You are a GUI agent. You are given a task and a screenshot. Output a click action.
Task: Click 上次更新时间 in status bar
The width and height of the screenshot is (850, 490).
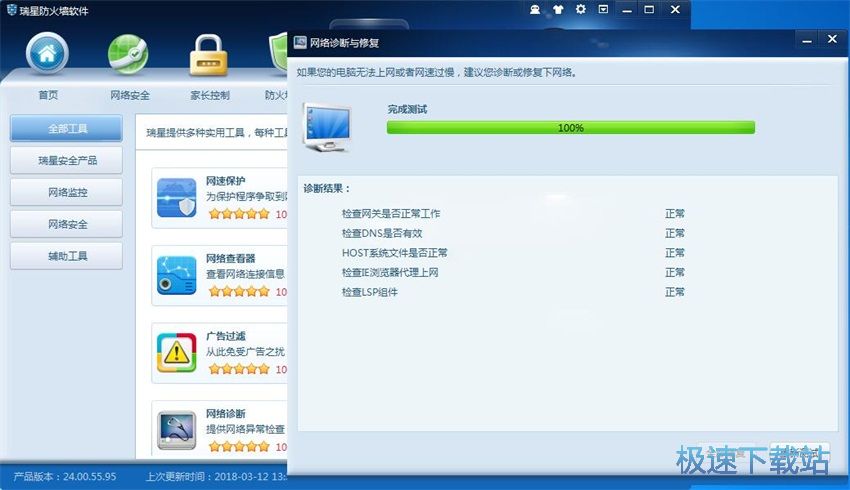pyautogui.click(x=216, y=476)
